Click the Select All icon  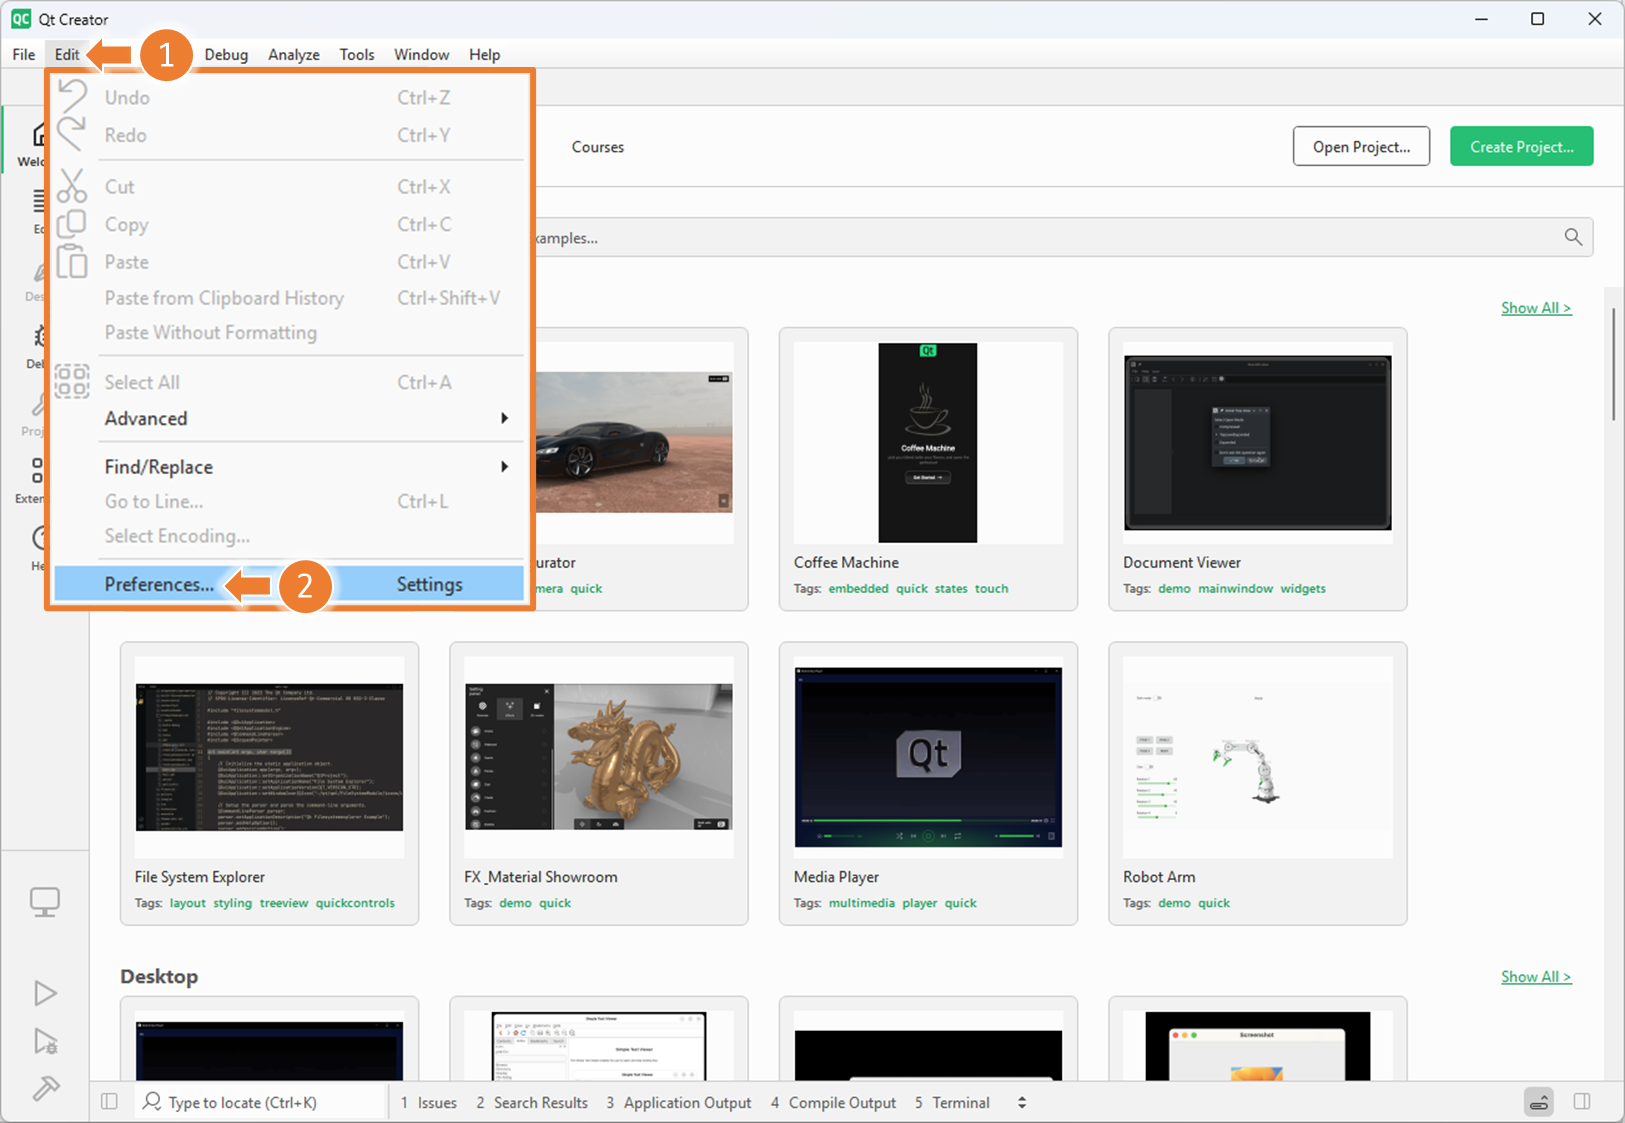click(72, 381)
